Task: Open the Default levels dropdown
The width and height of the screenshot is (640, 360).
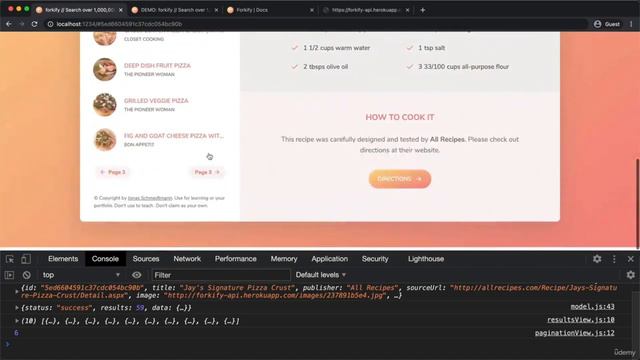Action: (321, 275)
